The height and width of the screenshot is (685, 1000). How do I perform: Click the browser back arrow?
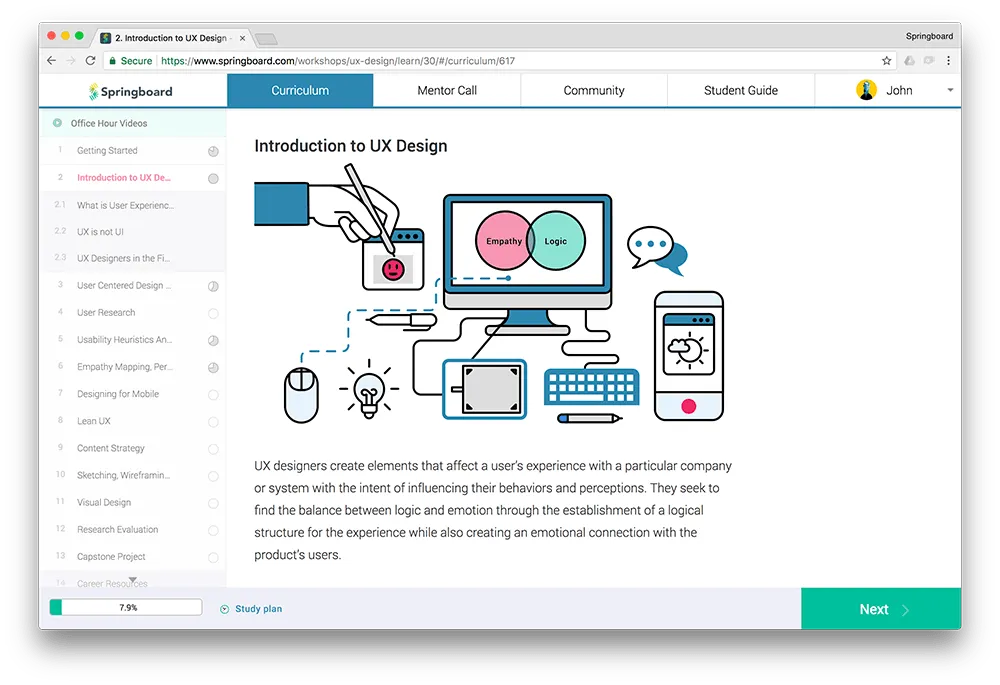click(52, 61)
